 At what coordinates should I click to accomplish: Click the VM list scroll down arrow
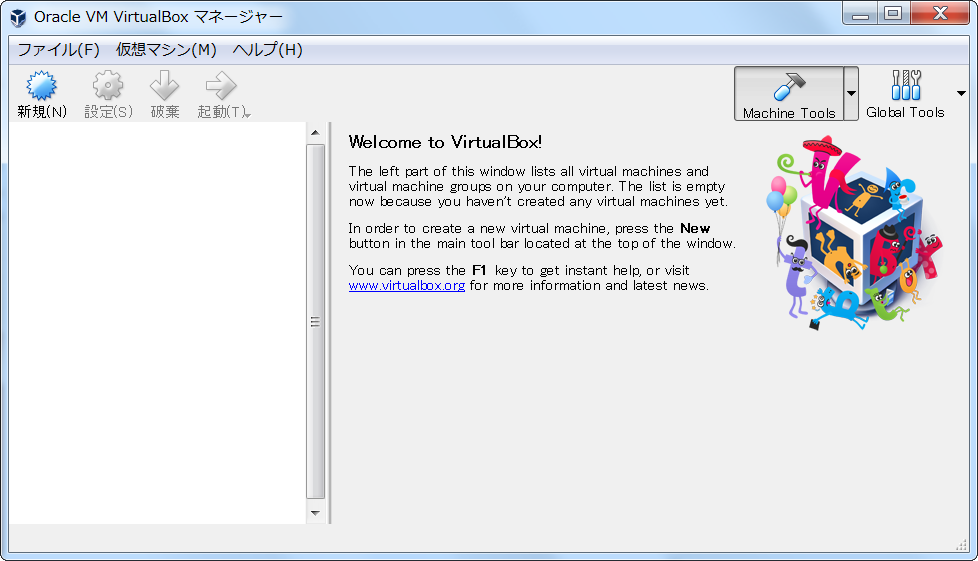(x=315, y=513)
